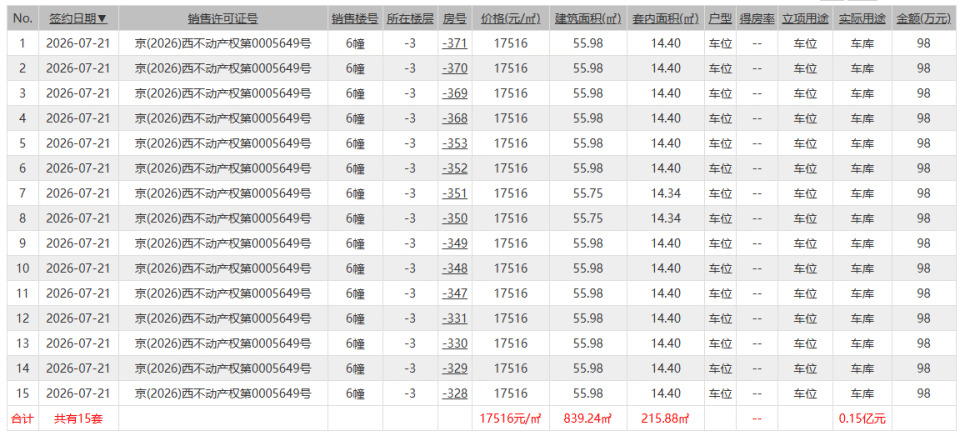960x436 pixels.
Task: Open room number -351 link
Action: [455, 194]
